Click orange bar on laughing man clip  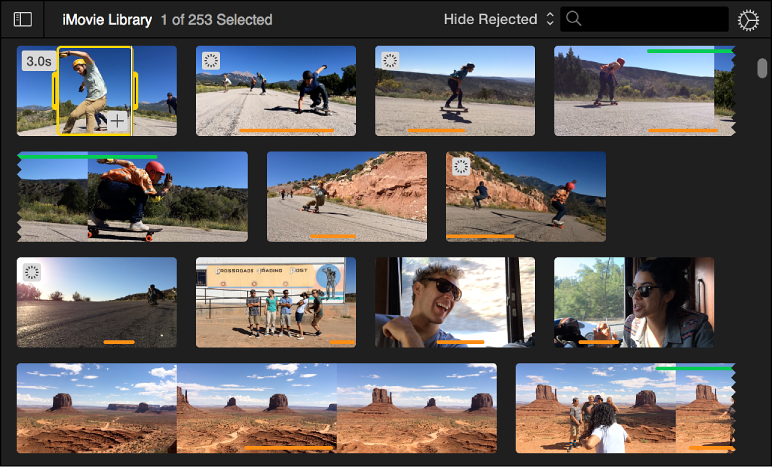click(460, 342)
